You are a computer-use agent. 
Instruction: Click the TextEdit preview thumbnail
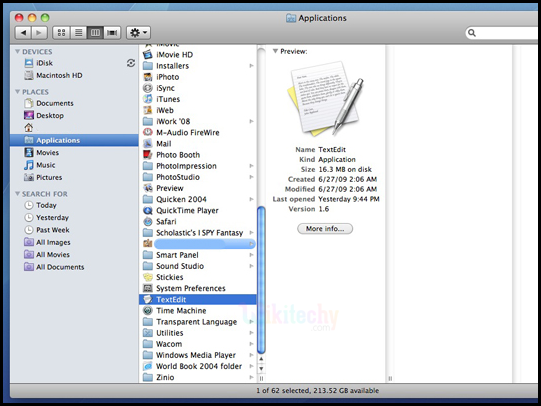pyautogui.click(x=325, y=98)
